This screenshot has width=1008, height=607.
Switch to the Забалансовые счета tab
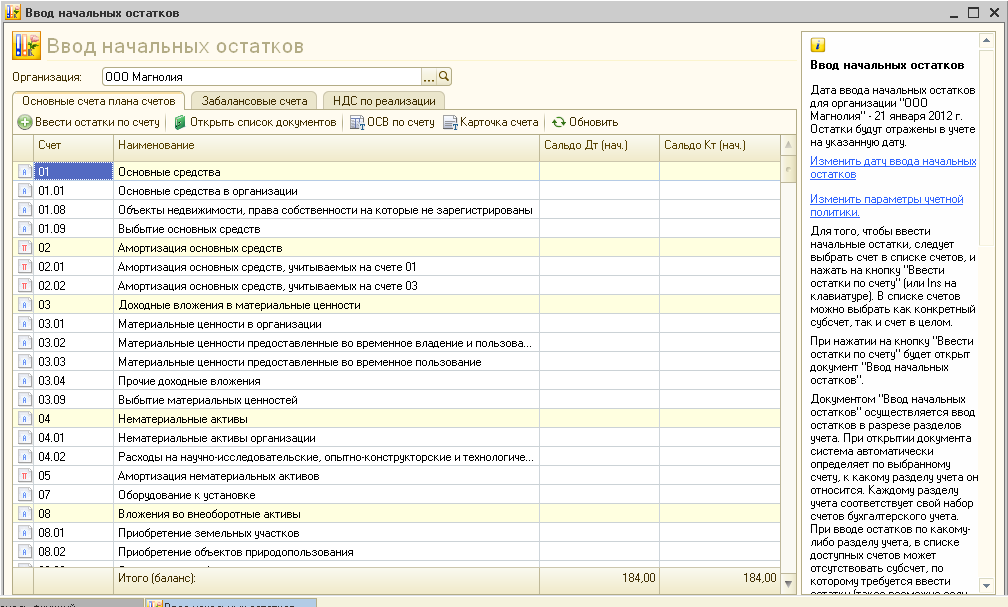[x=255, y=101]
